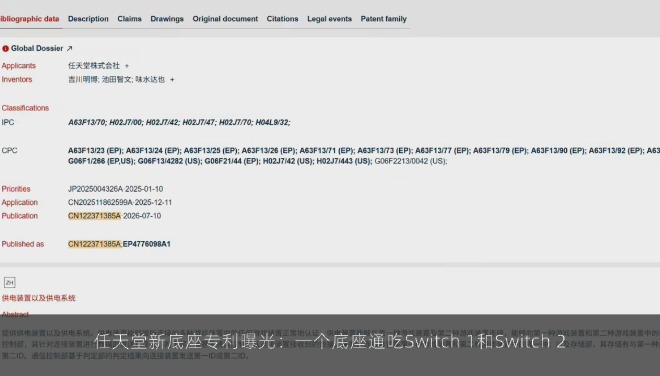Screen dimensions: 660x376
Task: Click the Priorities label
Action: point(16,189)
